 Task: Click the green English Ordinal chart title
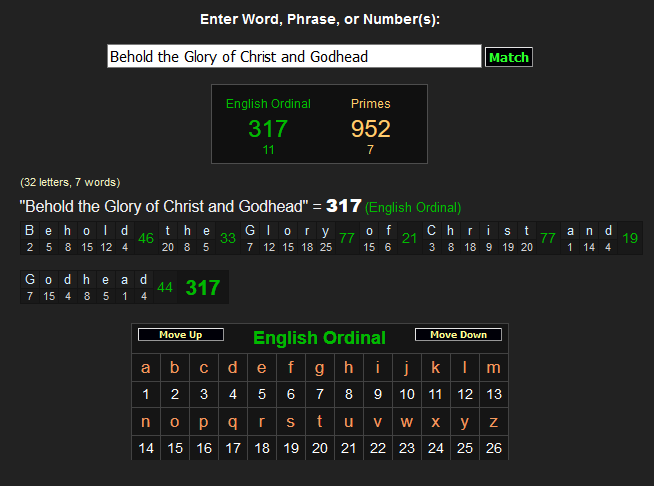coord(319,338)
